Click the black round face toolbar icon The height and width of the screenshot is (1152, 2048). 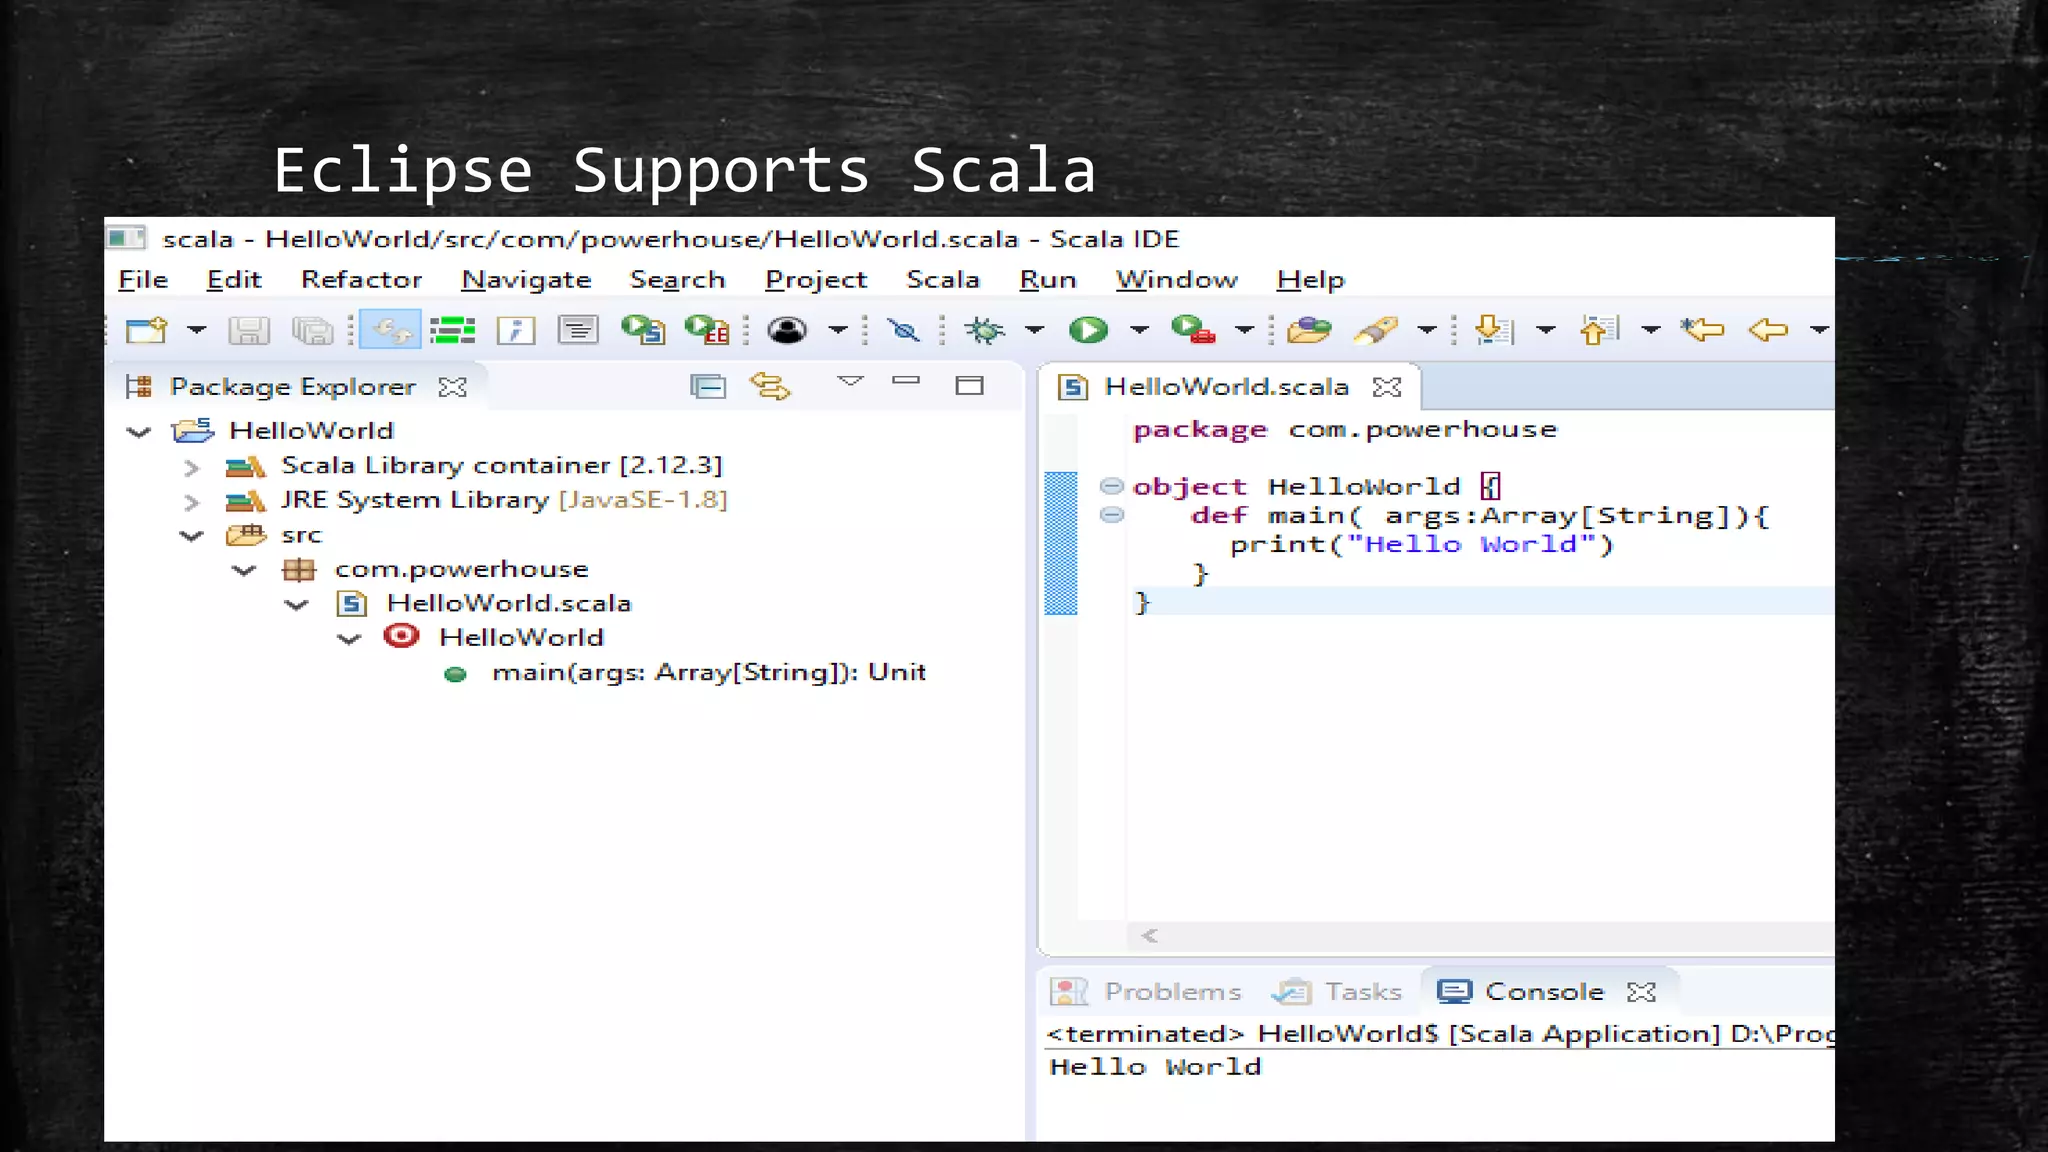787,330
